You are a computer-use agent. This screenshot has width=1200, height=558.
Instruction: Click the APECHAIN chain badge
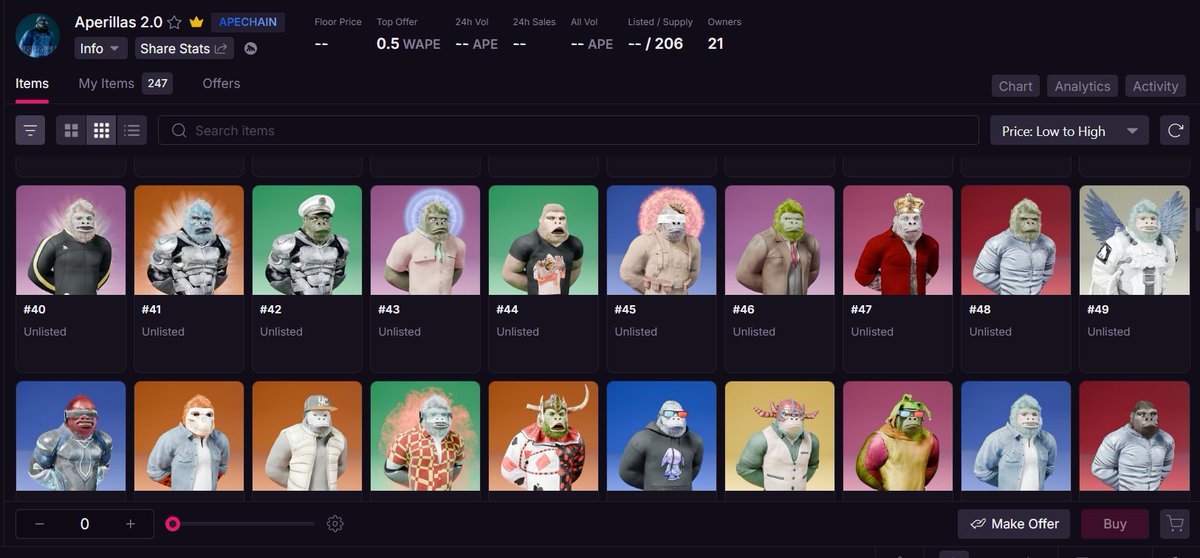coord(248,22)
